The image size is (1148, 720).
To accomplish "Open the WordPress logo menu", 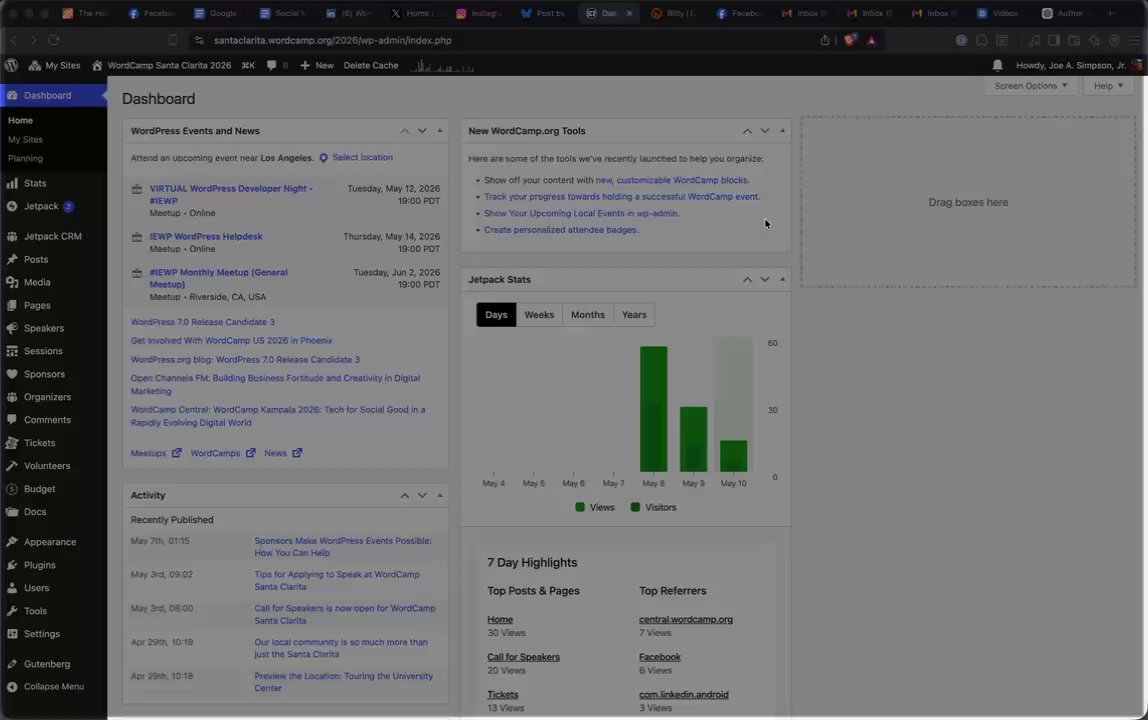I will pos(11,65).
